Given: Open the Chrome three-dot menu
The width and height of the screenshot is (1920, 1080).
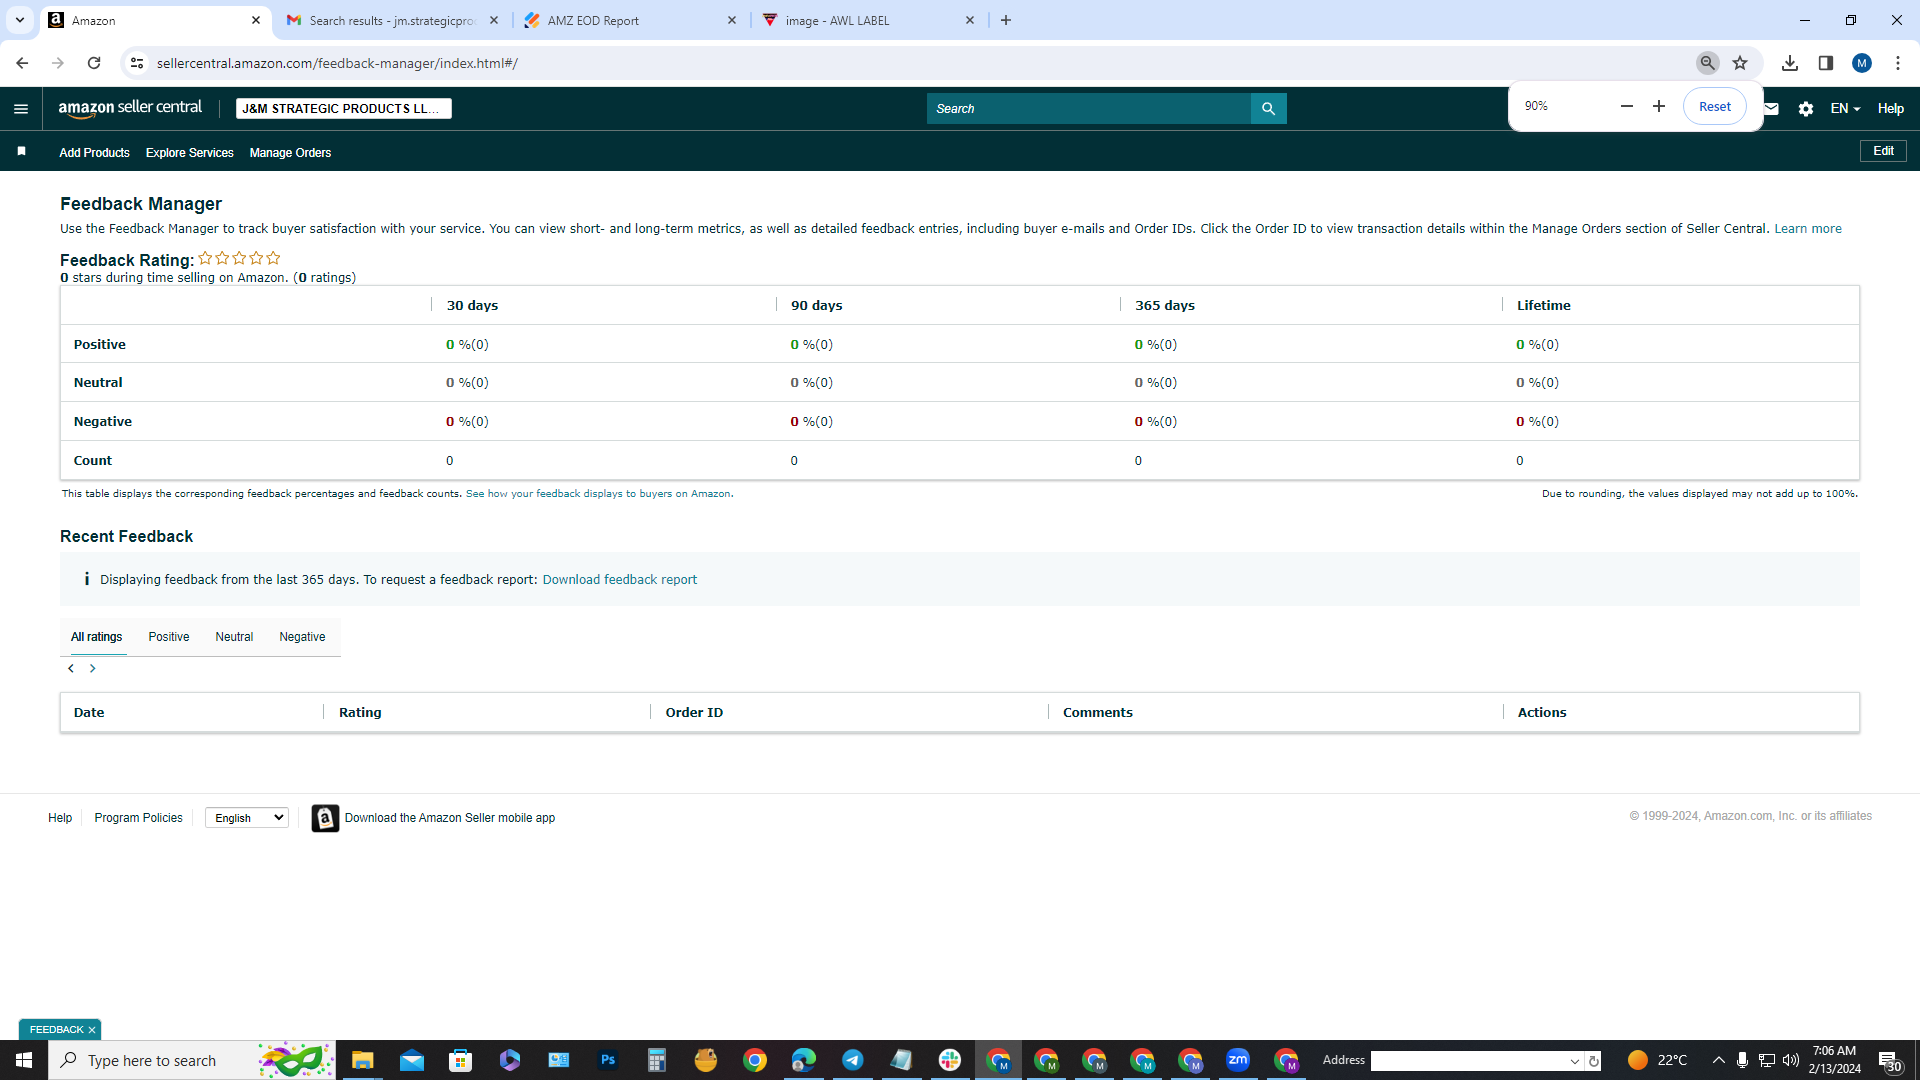Looking at the screenshot, I should coord(1898,63).
